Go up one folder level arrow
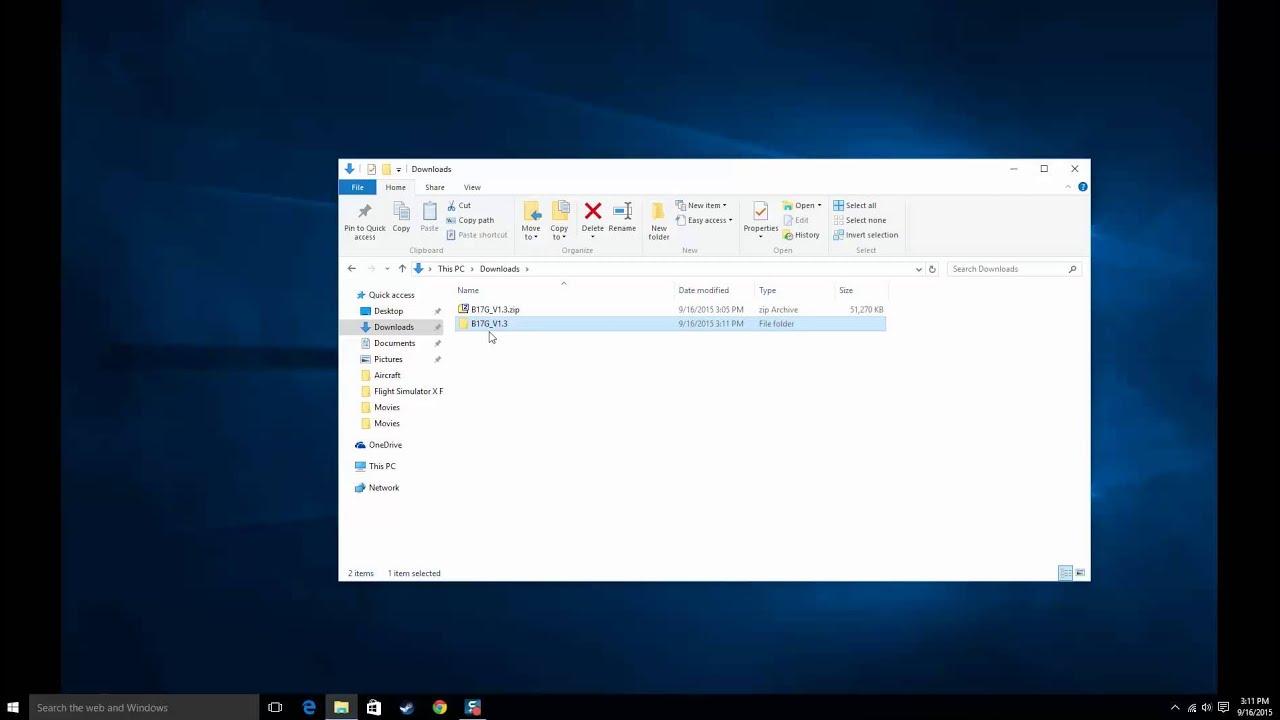 pyautogui.click(x=402, y=269)
